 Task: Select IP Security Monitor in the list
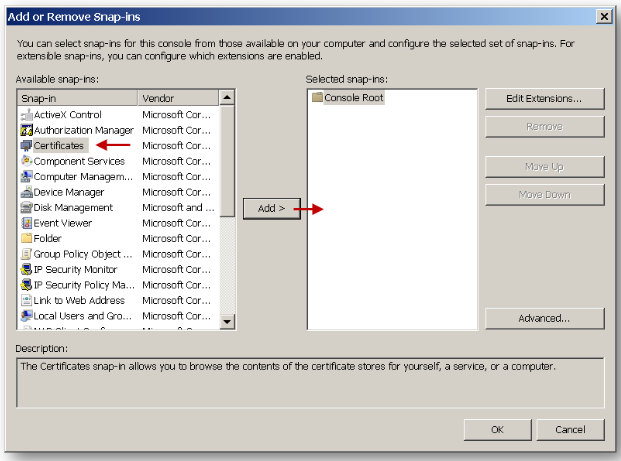pyautogui.click(x=75, y=269)
